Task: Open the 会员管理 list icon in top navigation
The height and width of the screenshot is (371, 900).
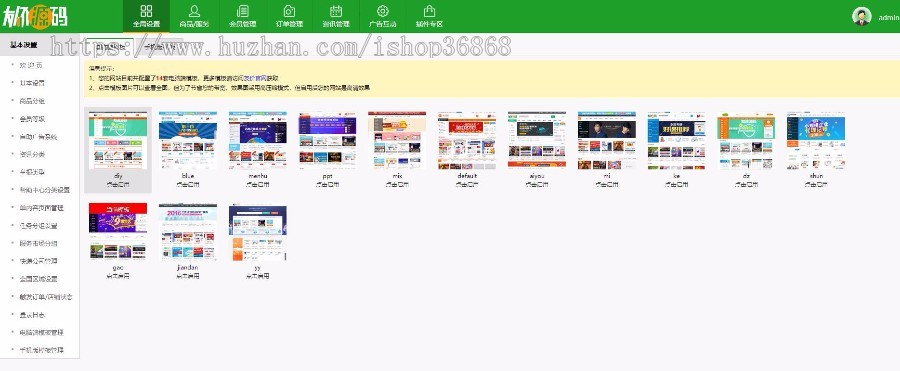Action: (242, 11)
